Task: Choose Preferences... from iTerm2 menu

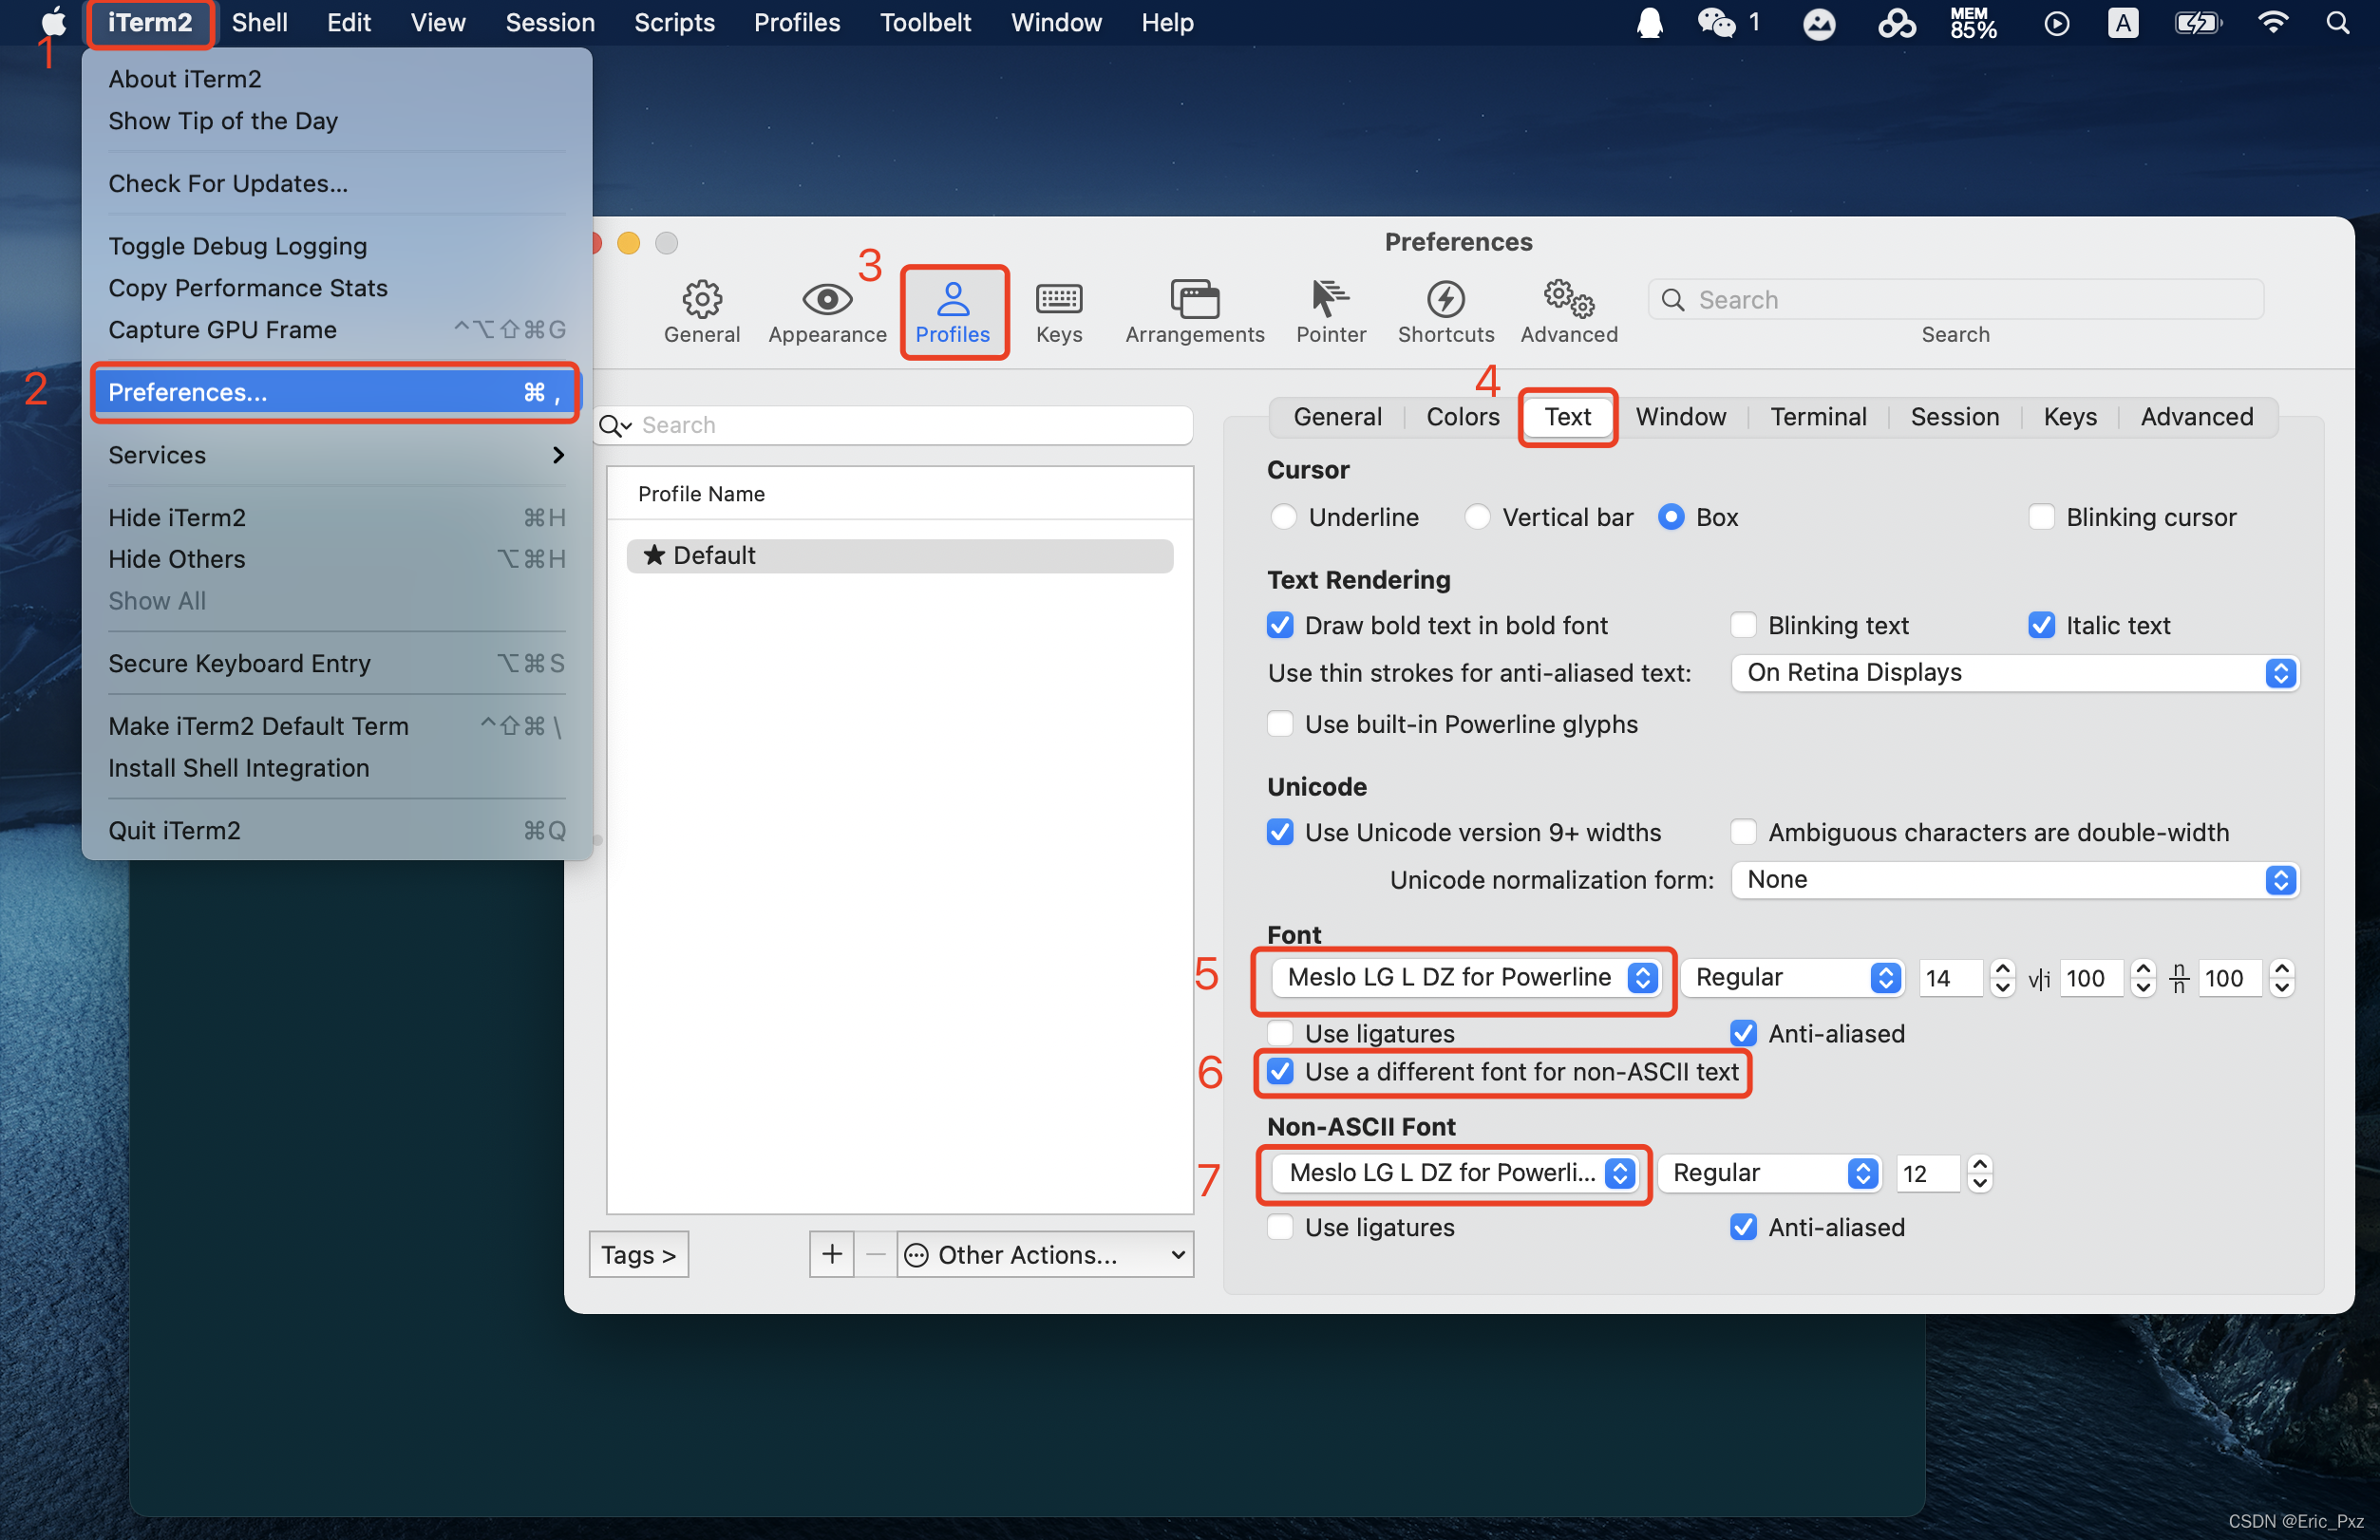Action: (x=336, y=392)
